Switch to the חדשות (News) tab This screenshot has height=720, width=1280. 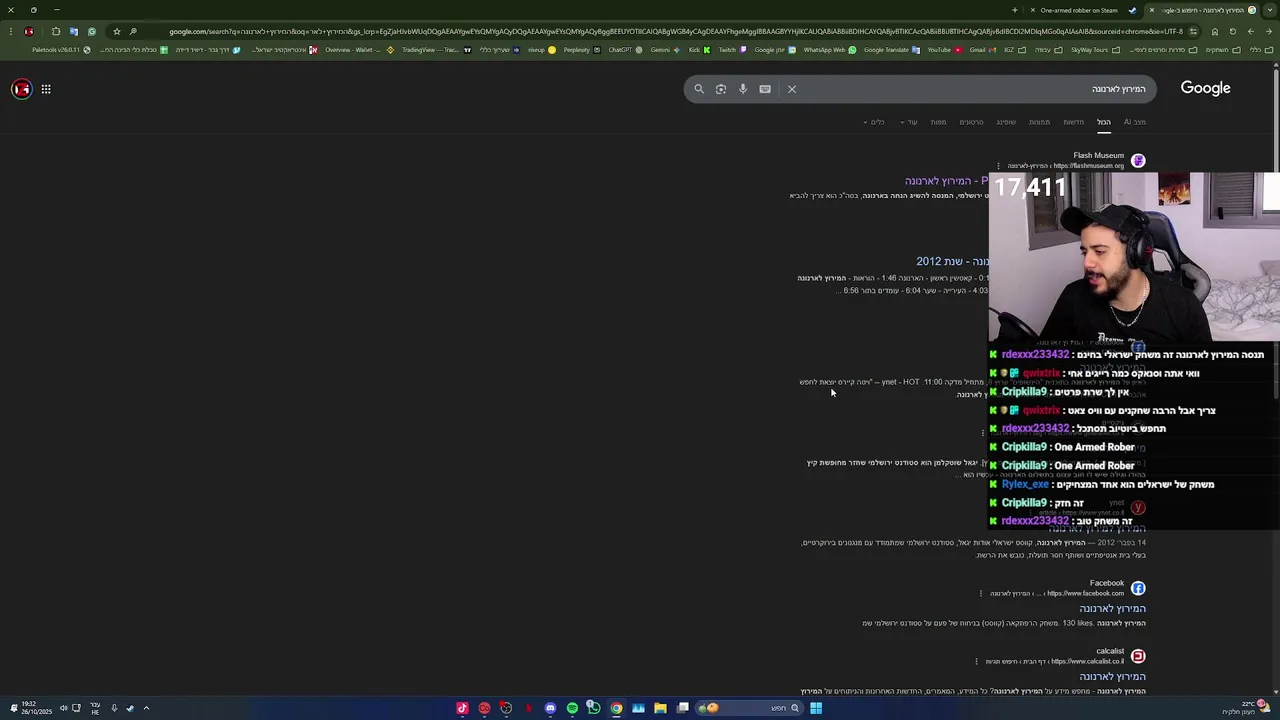tap(1073, 122)
